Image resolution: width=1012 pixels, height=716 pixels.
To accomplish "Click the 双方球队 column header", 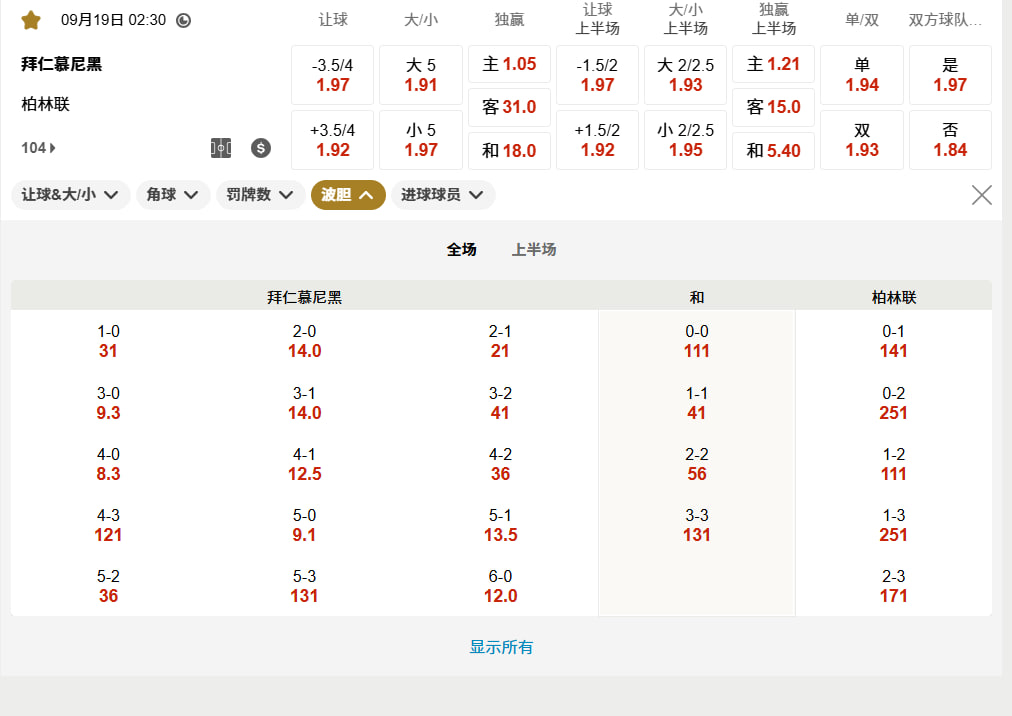I will click(x=945, y=20).
